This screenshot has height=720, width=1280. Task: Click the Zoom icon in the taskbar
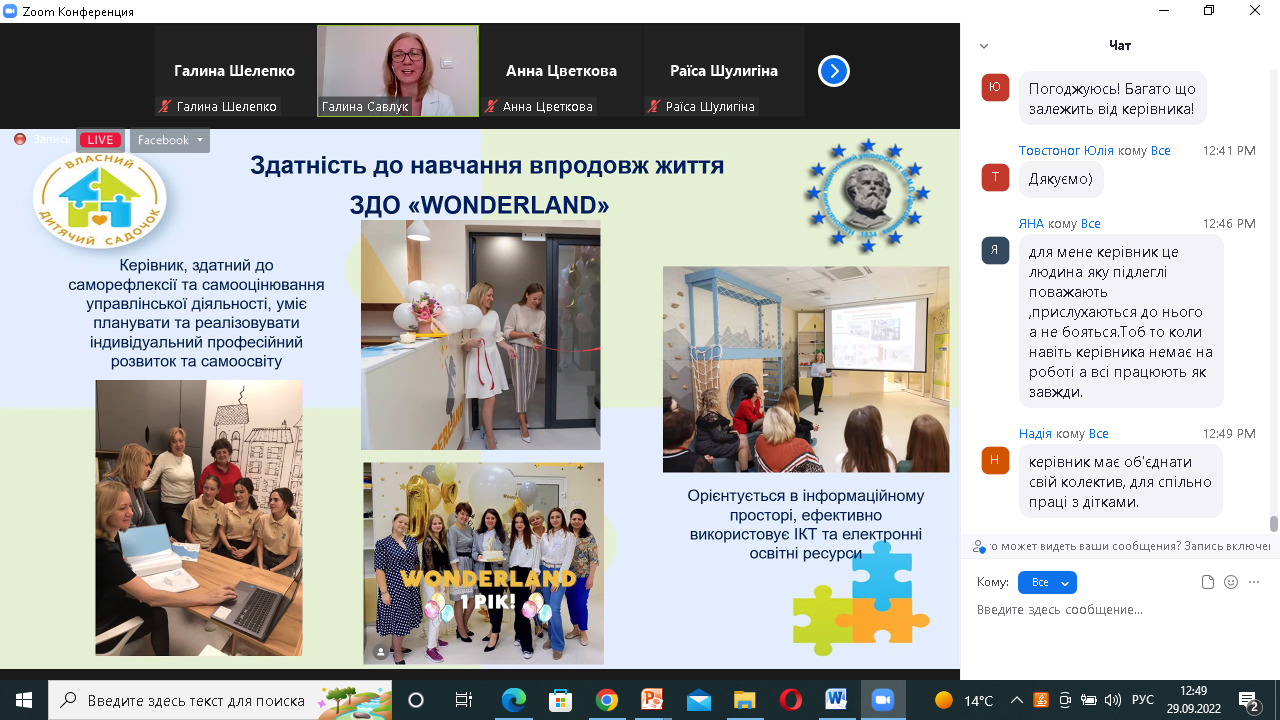click(x=882, y=700)
